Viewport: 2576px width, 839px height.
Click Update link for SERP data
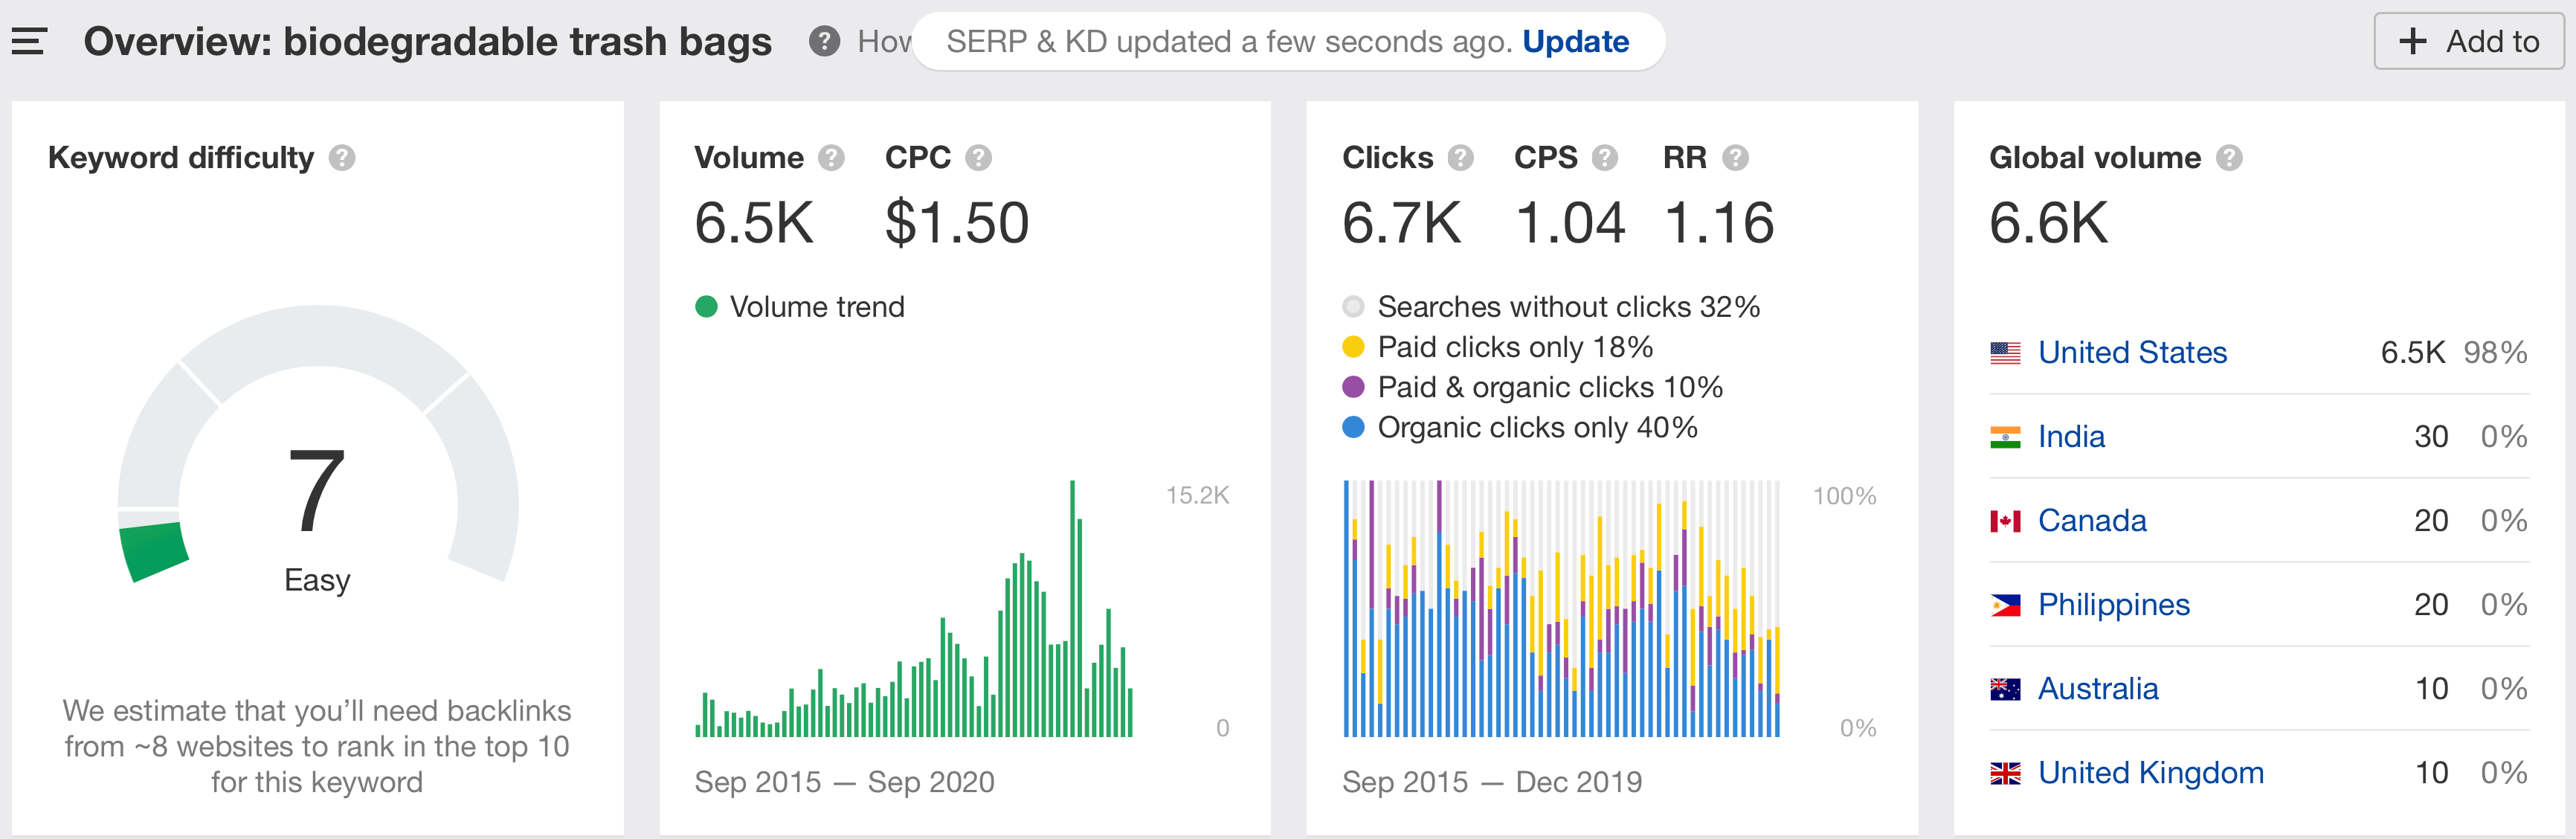pos(1575,42)
